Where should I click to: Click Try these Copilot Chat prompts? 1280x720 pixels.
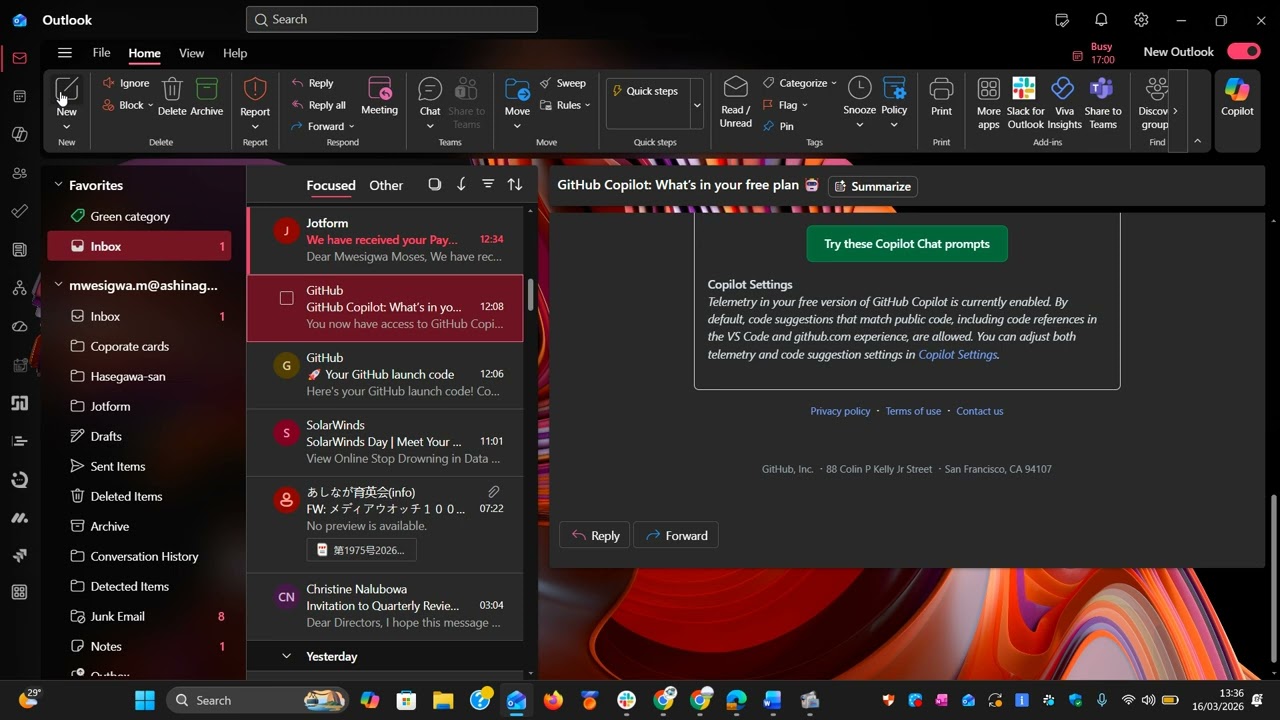[x=907, y=244]
